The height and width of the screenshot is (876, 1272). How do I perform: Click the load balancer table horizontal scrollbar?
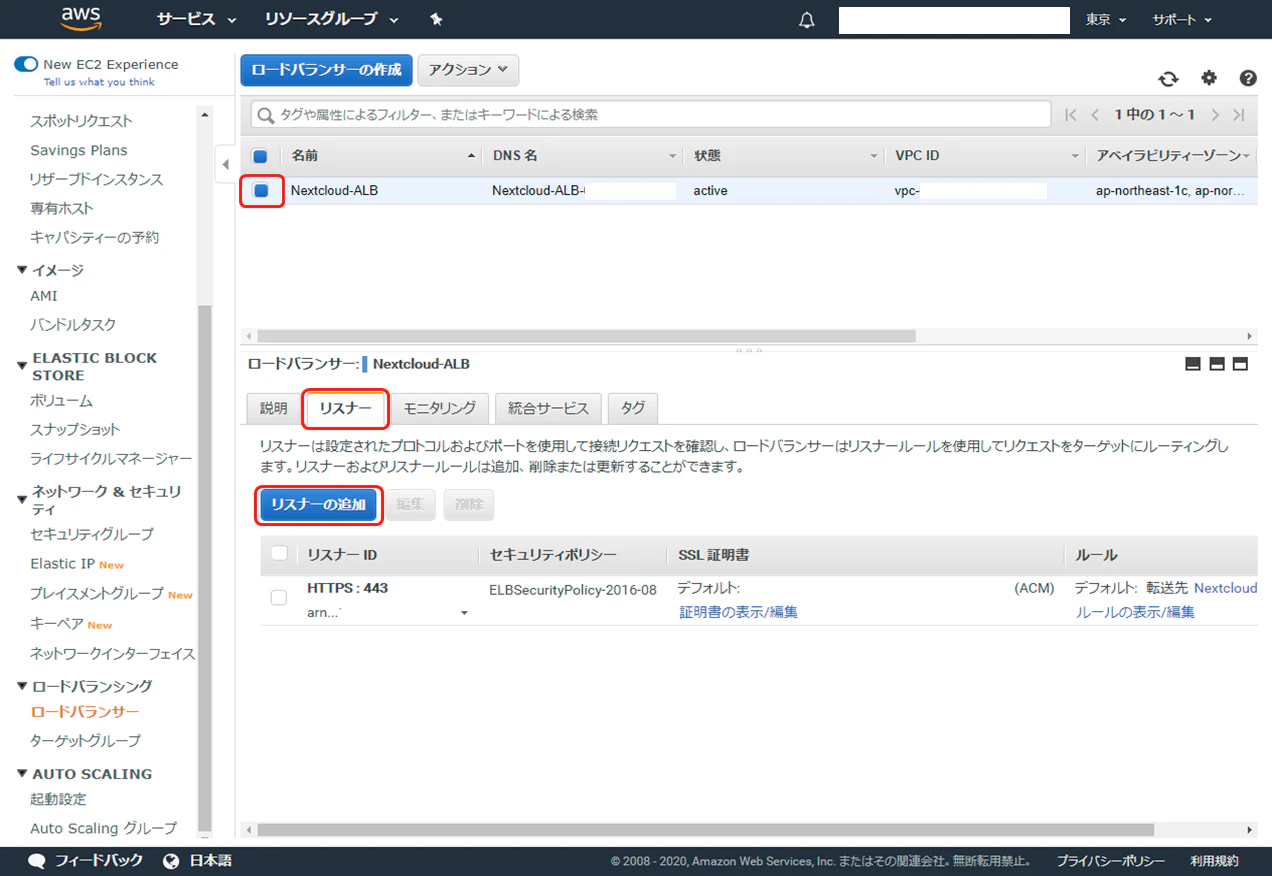[586, 336]
